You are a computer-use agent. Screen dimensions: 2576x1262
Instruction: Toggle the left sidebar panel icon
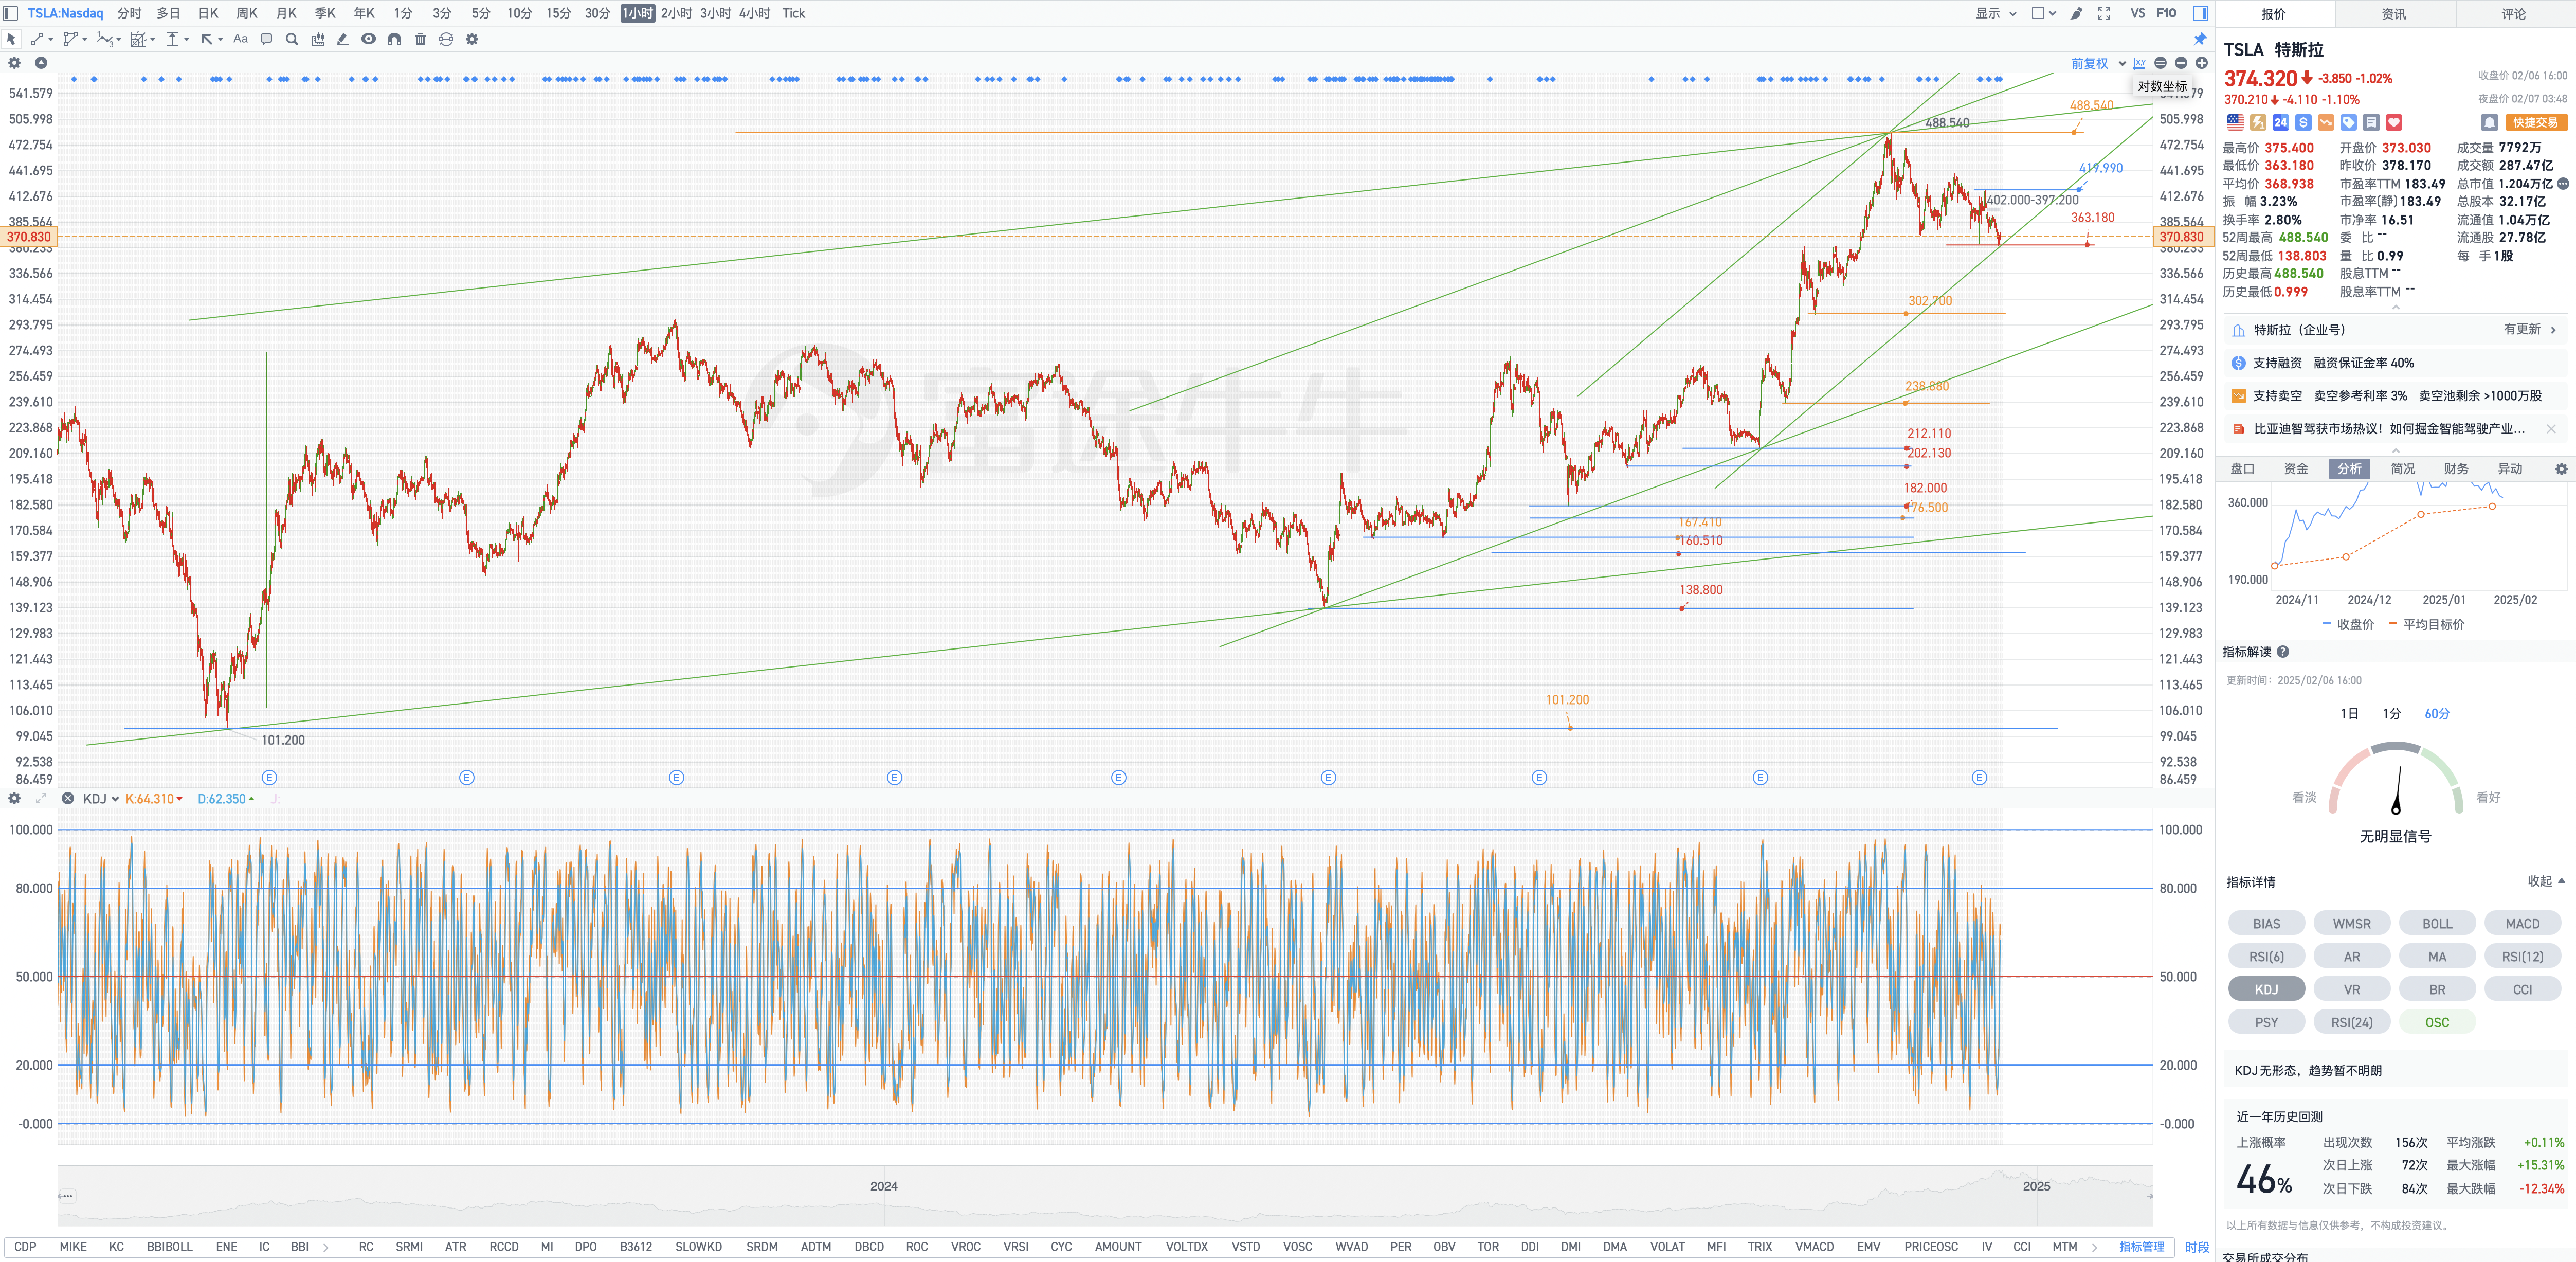click(10, 13)
